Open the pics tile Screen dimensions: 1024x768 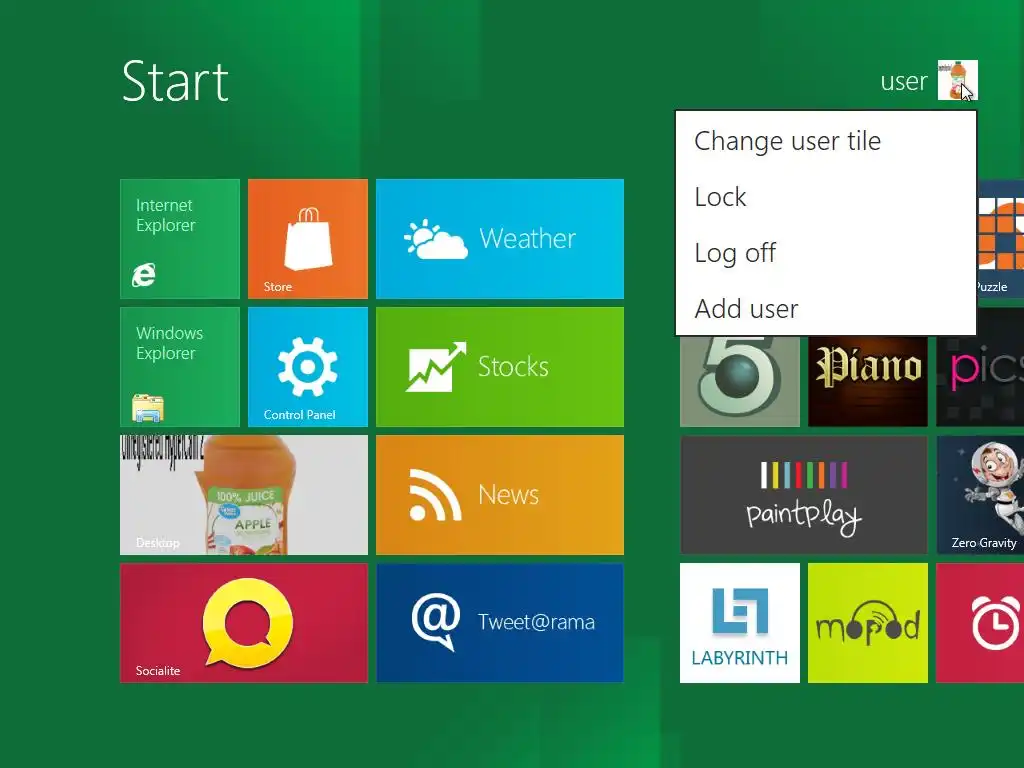coord(980,381)
